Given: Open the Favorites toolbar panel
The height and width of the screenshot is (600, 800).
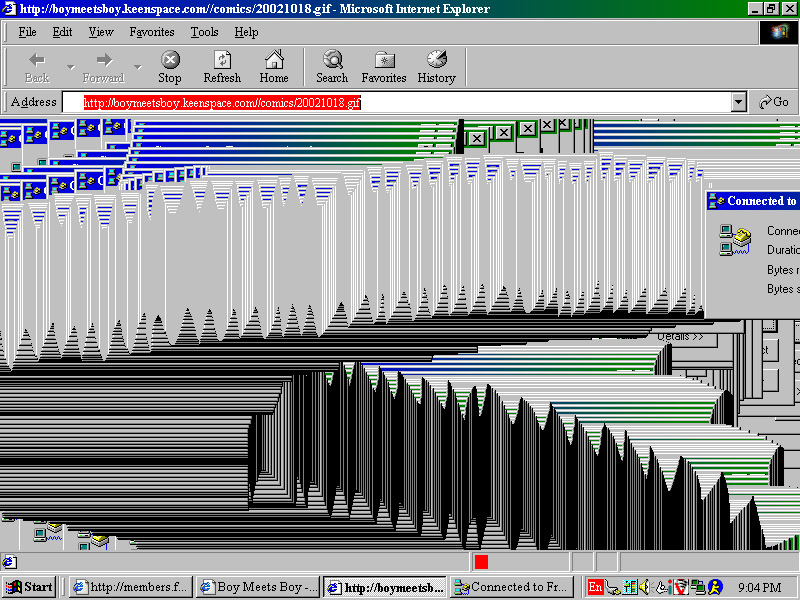Looking at the screenshot, I should [x=384, y=67].
